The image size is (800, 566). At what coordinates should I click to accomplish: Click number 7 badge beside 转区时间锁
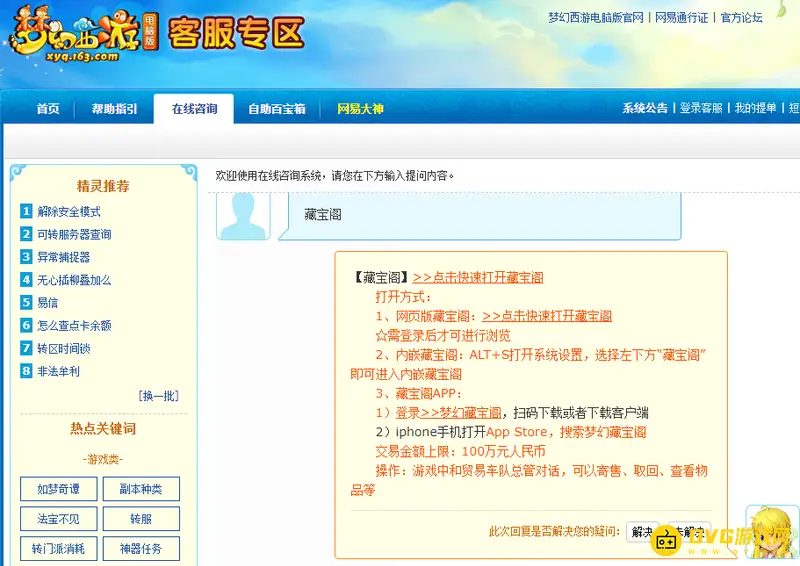(26, 348)
